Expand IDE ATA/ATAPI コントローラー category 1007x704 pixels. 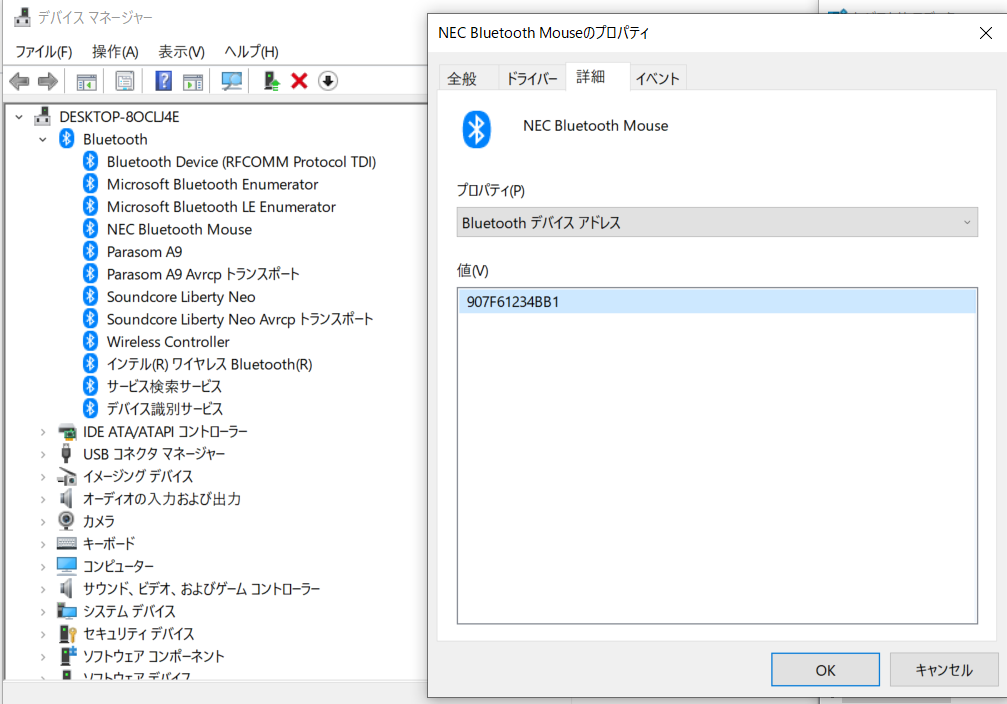(x=43, y=432)
